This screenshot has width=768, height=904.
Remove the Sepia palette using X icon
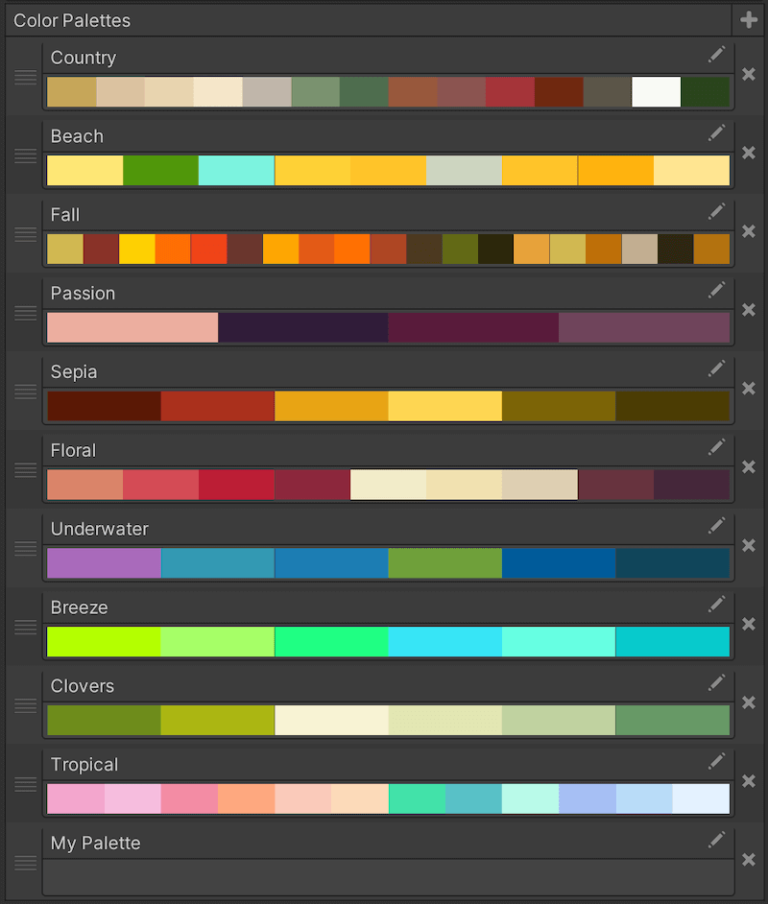pyautogui.click(x=748, y=389)
